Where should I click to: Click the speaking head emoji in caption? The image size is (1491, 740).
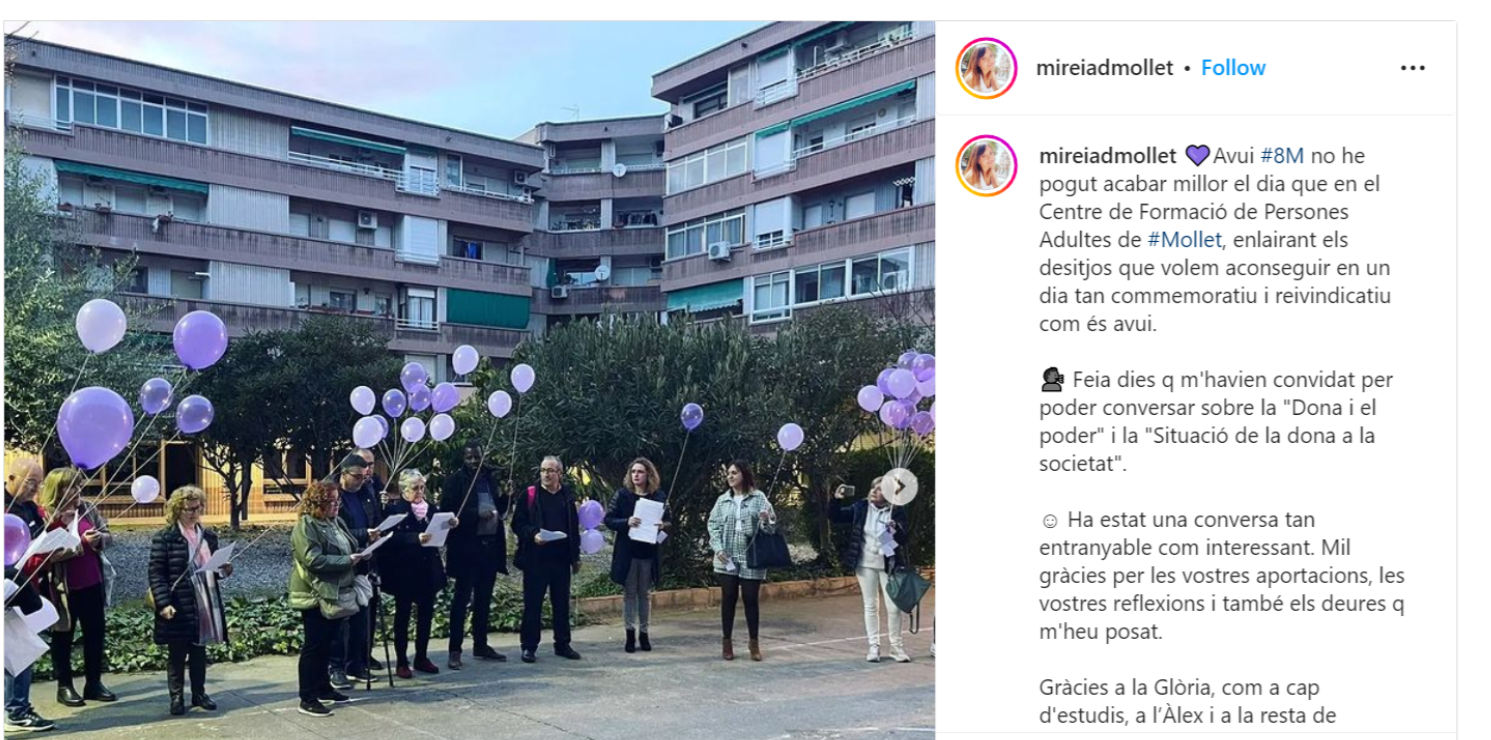[x=1052, y=380]
